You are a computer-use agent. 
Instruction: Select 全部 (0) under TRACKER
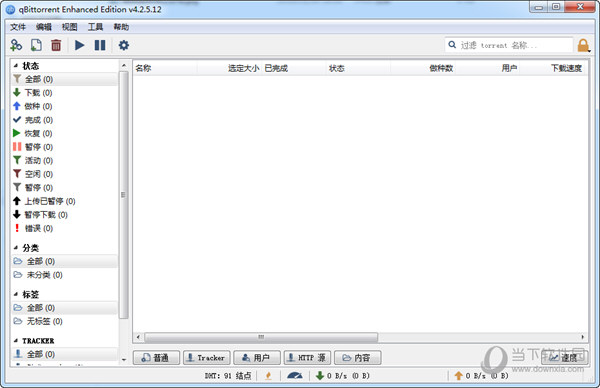[x=64, y=354]
